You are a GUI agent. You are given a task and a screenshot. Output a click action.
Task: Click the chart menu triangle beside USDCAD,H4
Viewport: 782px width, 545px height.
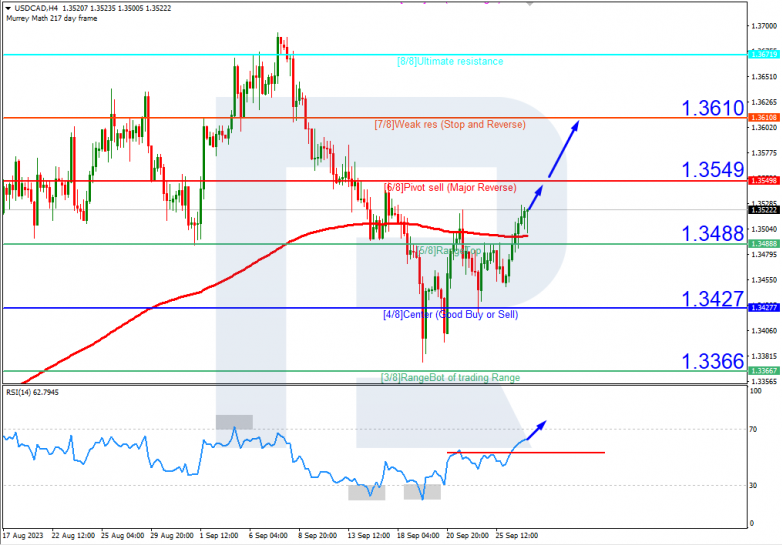click(x=8, y=8)
